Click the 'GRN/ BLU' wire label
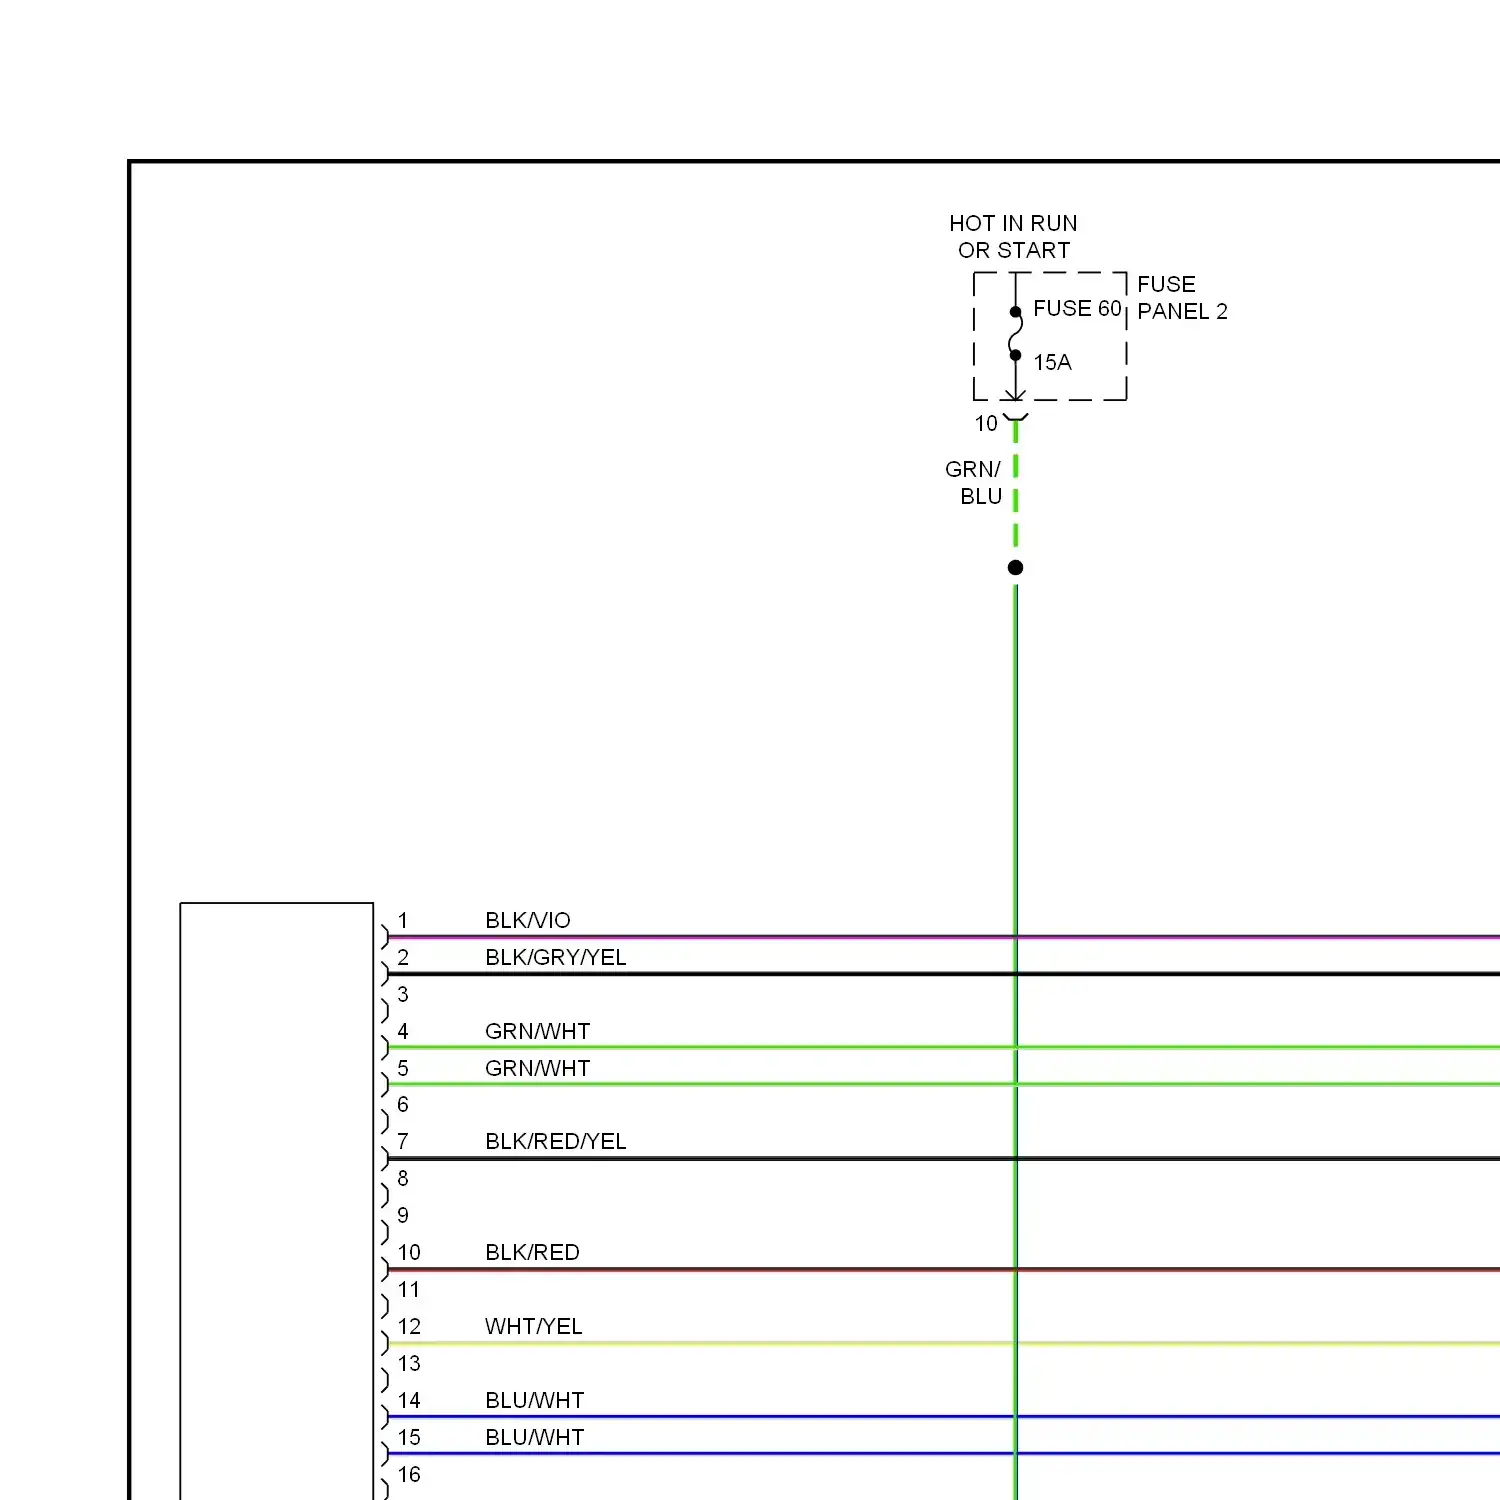This screenshot has width=1500, height=1500. 973,483
